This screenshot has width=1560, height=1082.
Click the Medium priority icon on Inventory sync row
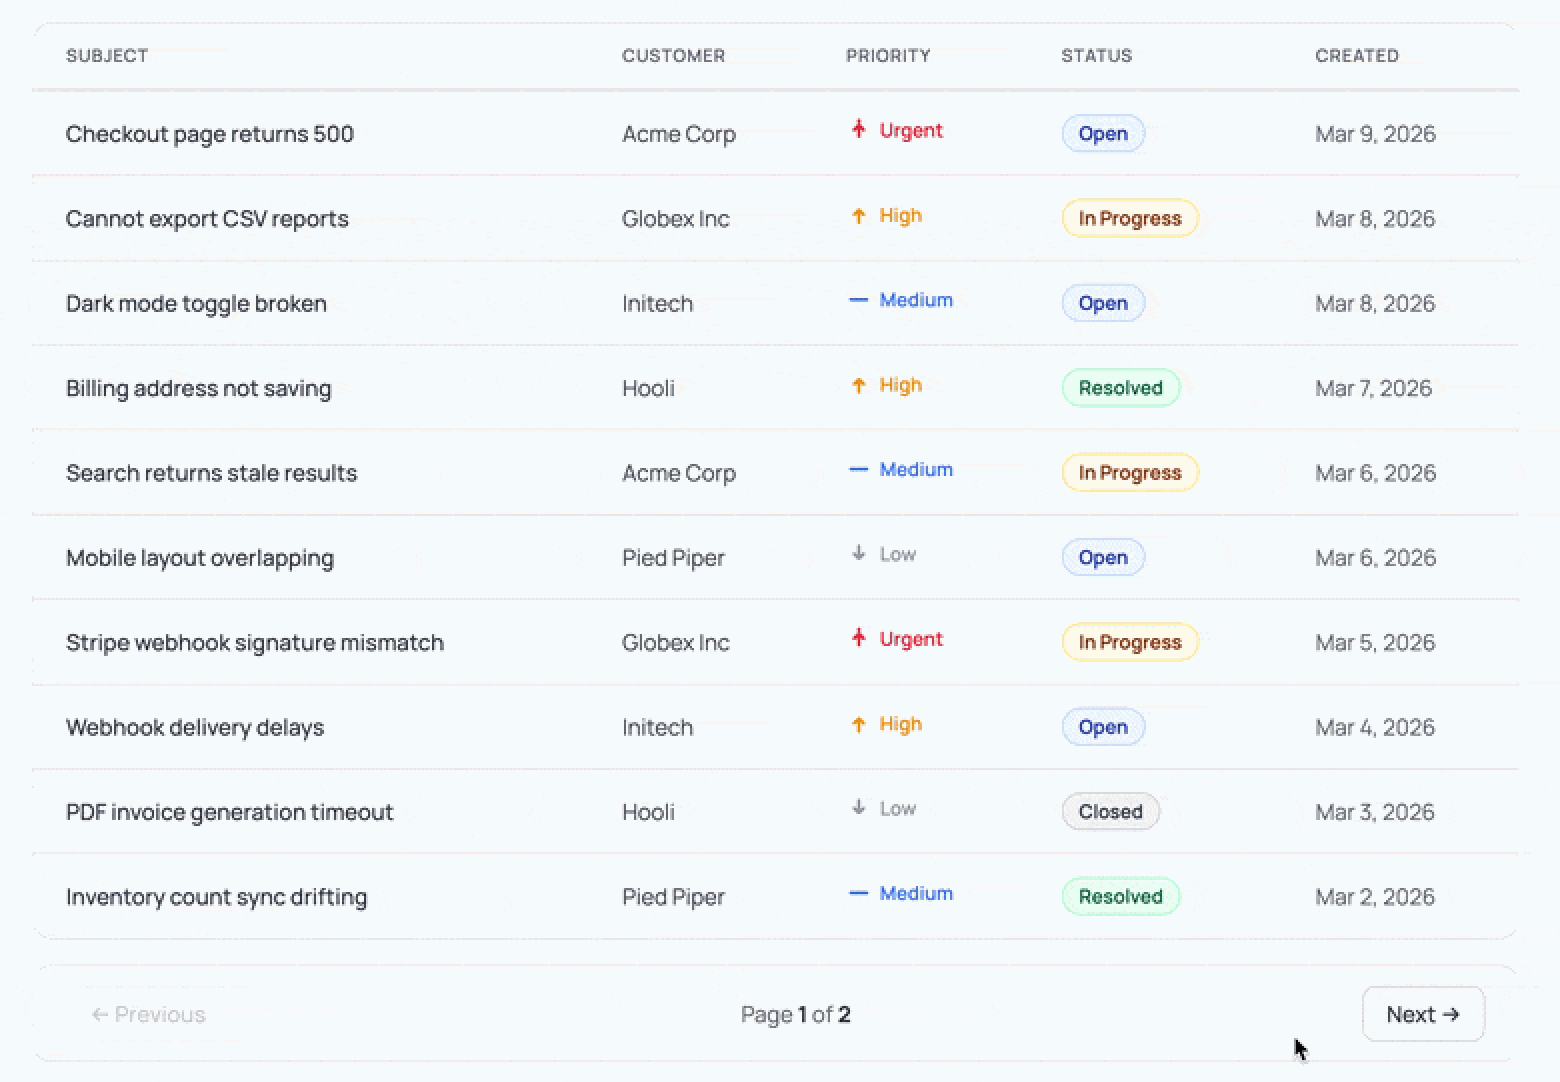coord(858,893)
